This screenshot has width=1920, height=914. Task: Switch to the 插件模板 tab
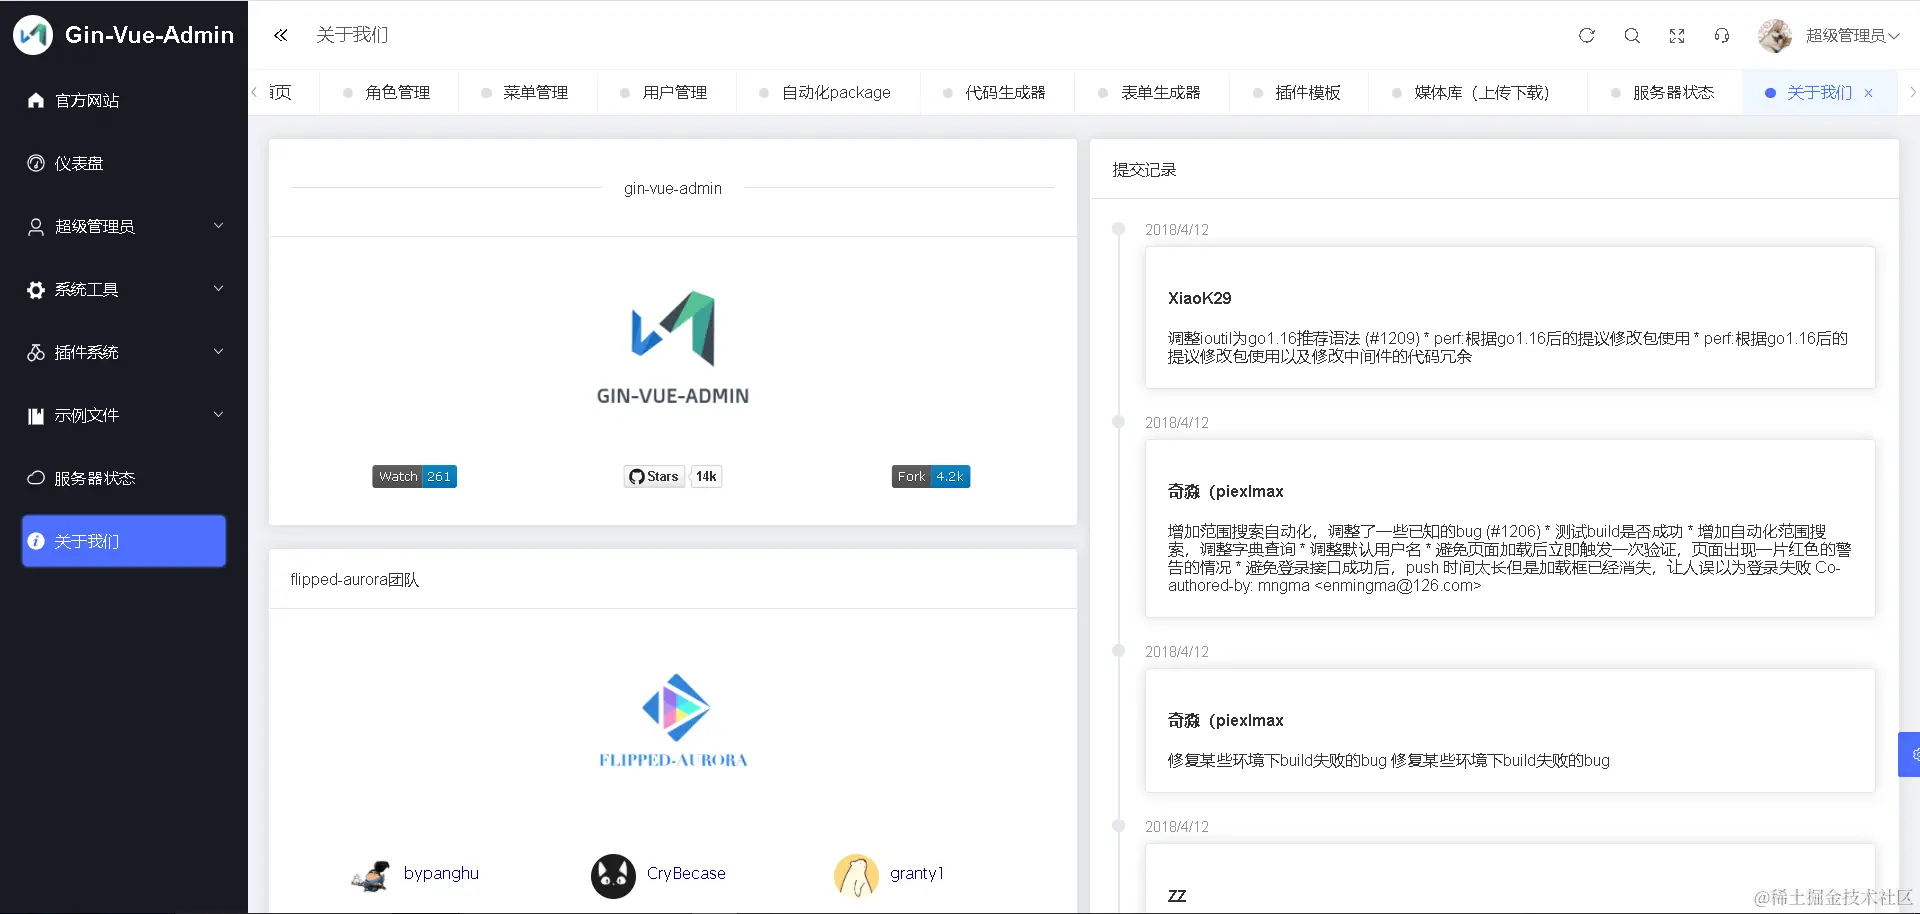coord(1298,93)
